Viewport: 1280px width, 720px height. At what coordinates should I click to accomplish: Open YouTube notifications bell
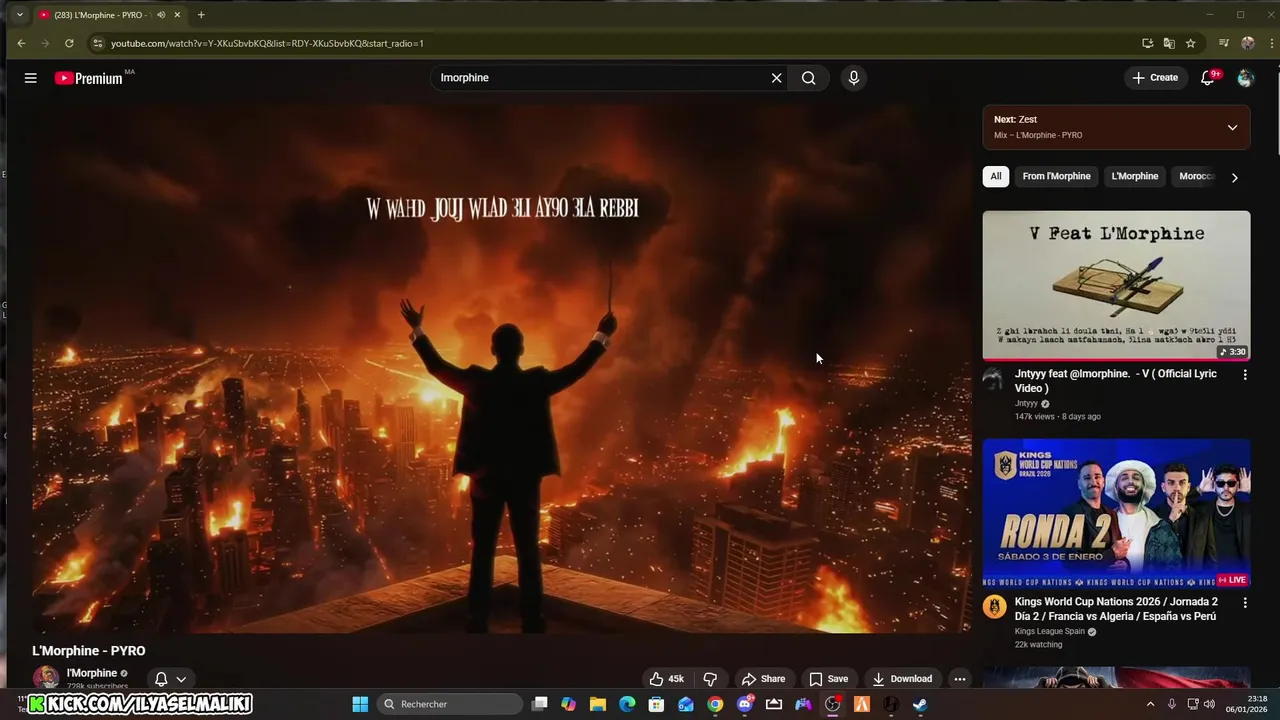(1208, 78)
